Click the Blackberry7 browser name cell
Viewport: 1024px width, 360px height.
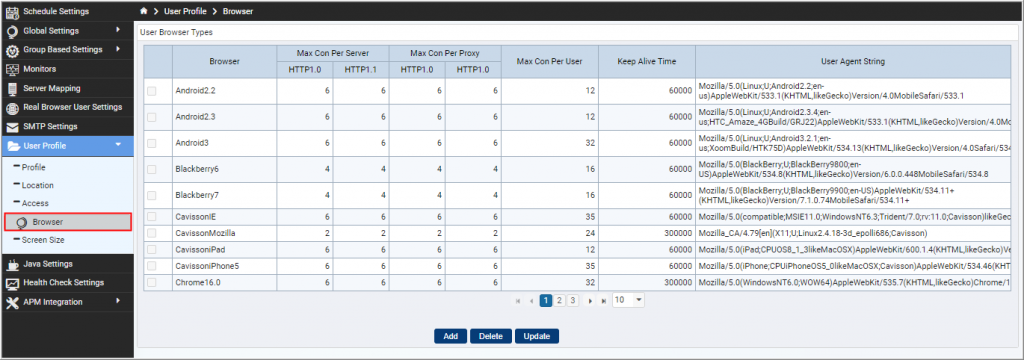[225, 195]
